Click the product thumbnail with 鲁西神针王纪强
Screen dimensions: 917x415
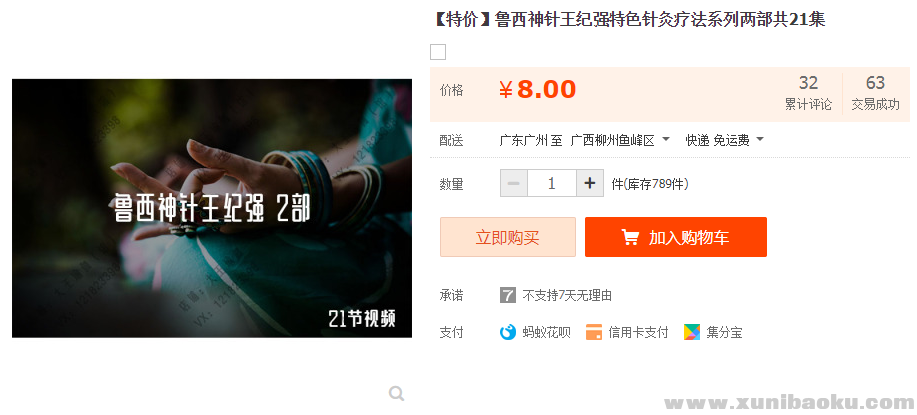[212, 208]
